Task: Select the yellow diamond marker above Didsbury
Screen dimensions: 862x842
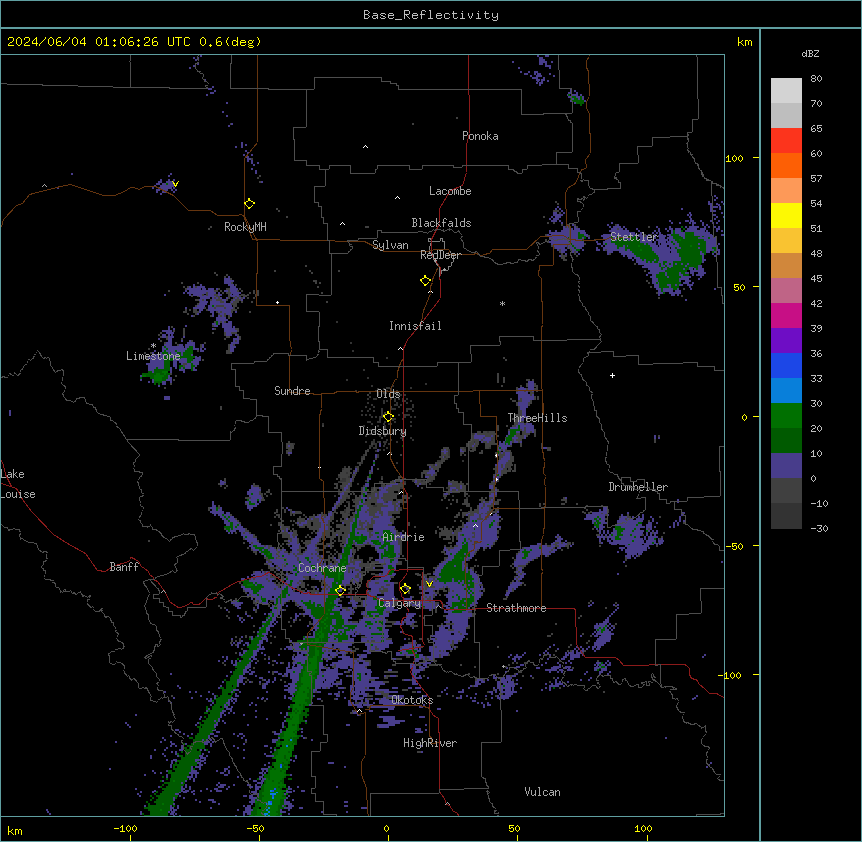Action: pyautogui.click(x=388, y=417)
